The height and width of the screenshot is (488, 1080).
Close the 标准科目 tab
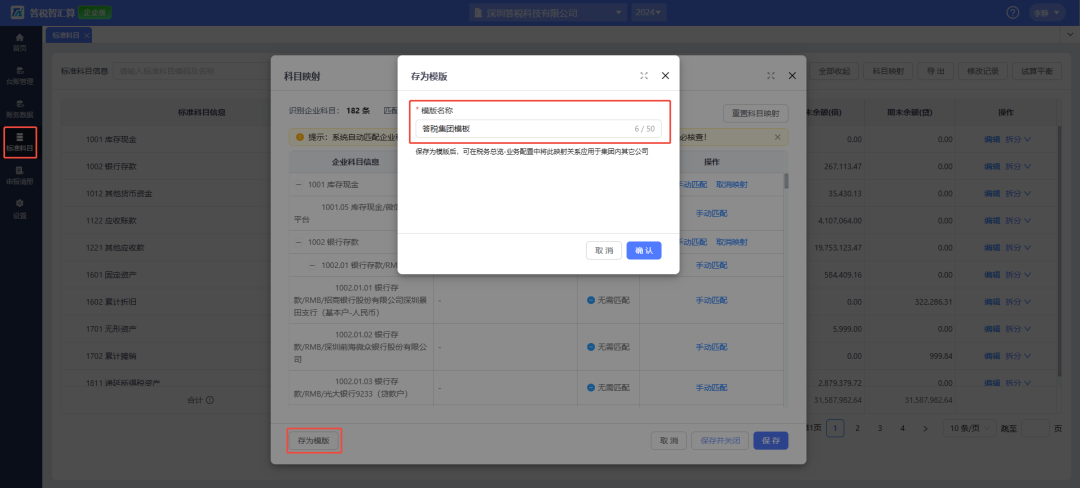[87, 34]
